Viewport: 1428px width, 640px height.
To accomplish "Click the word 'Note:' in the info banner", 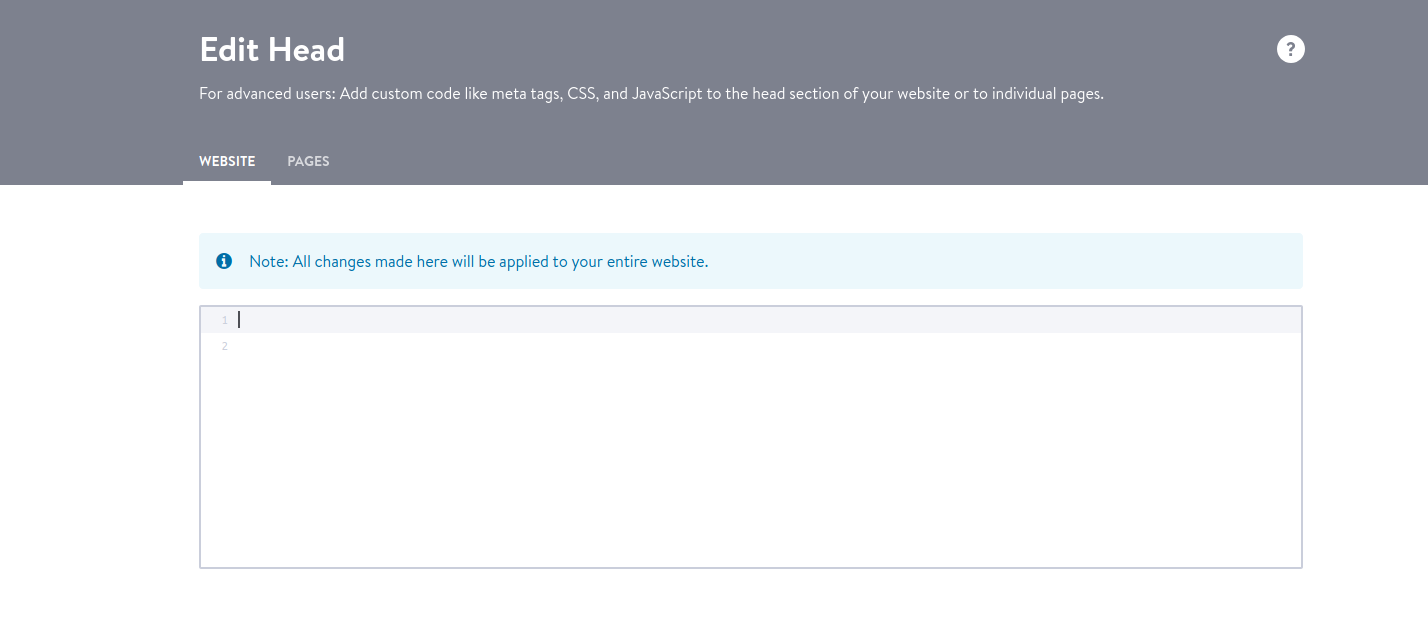I will [268, 261].
